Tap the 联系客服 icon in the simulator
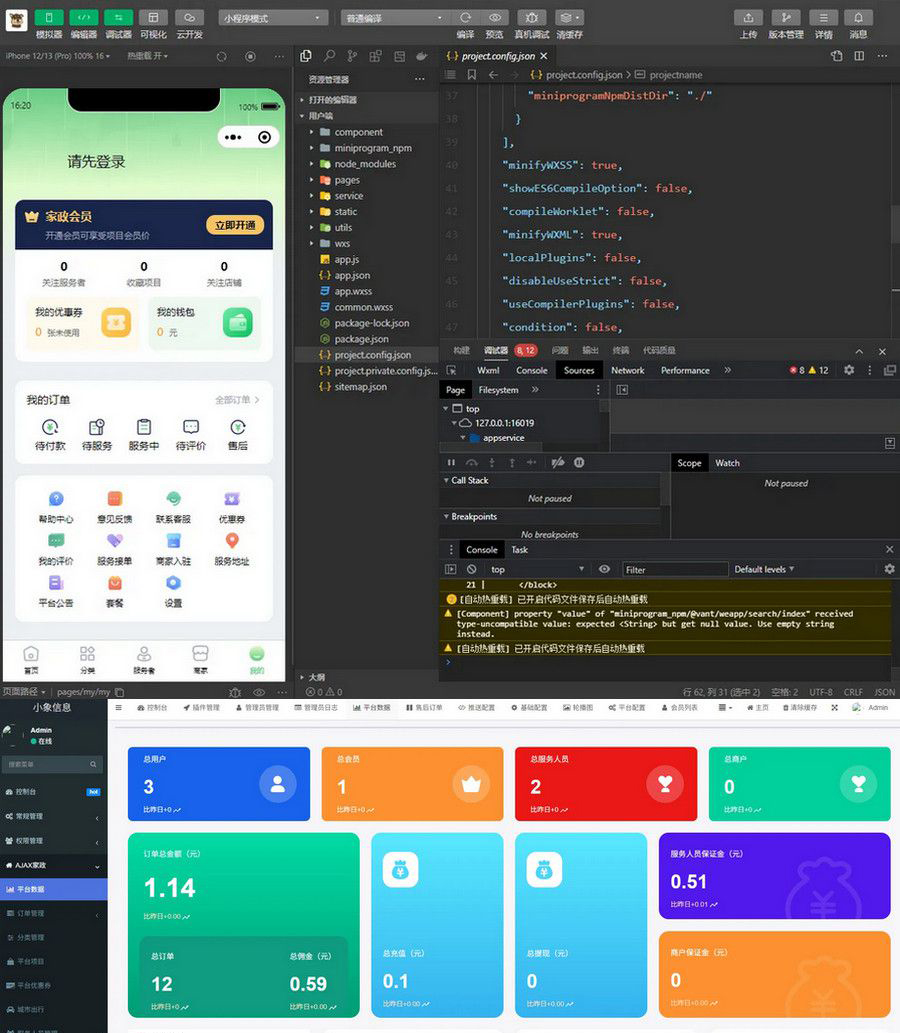This screenshot has width=900, height=1033. tap(174, 499)
